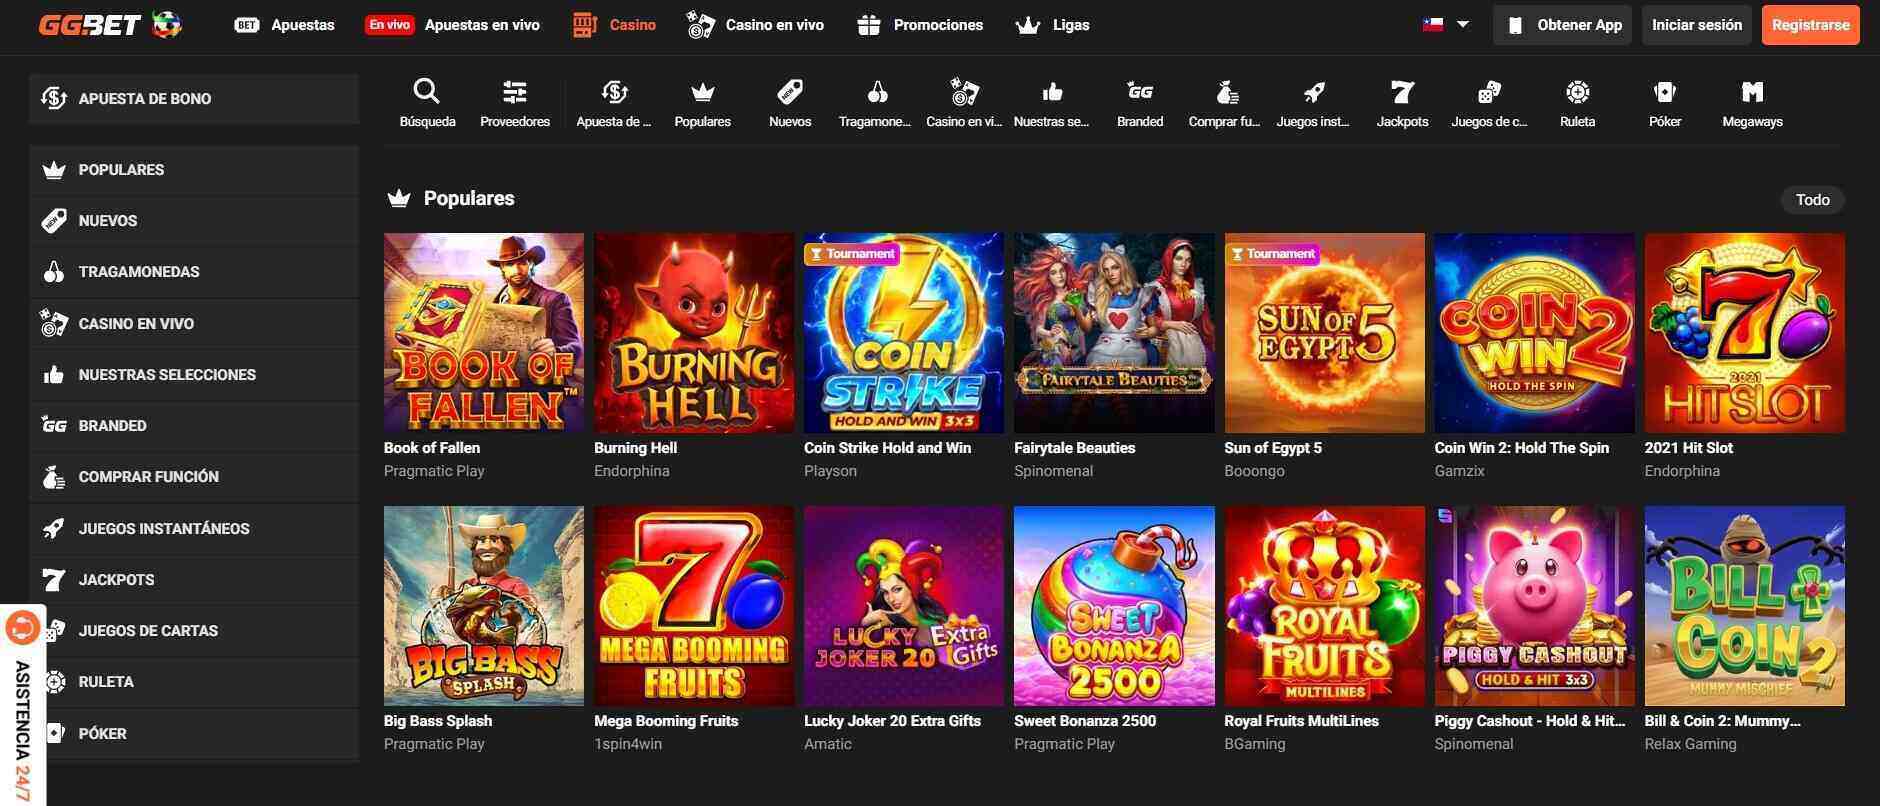Image resolution: width=1880 pixels, height=806 pixels.
Task: Select the Populares crown icon in category bar
Action: pos(703,92)
